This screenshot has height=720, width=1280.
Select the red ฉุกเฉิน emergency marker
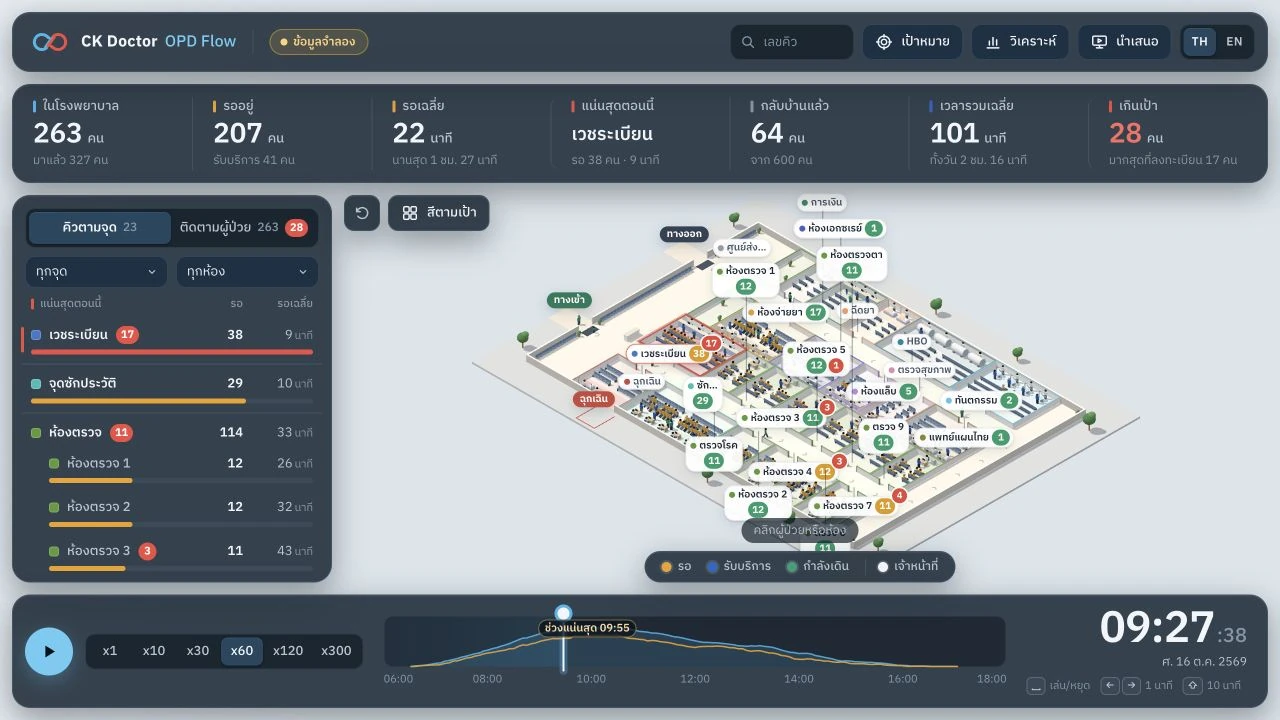pos(594,399)
